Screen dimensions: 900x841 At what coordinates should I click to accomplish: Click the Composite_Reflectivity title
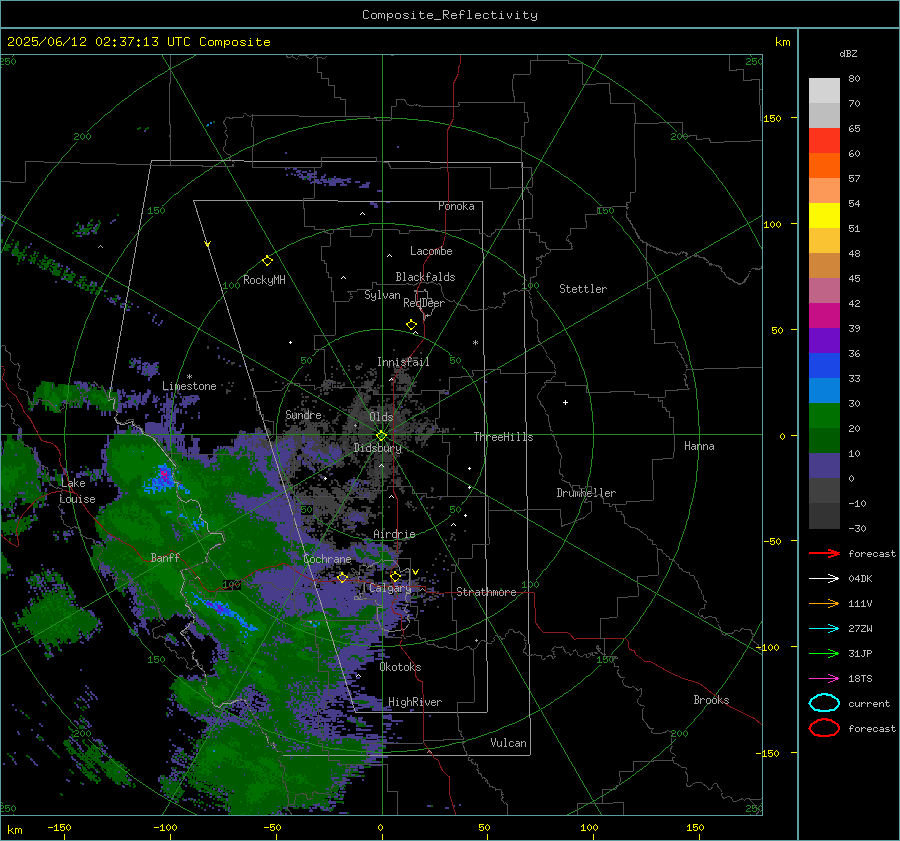(450, 15)
